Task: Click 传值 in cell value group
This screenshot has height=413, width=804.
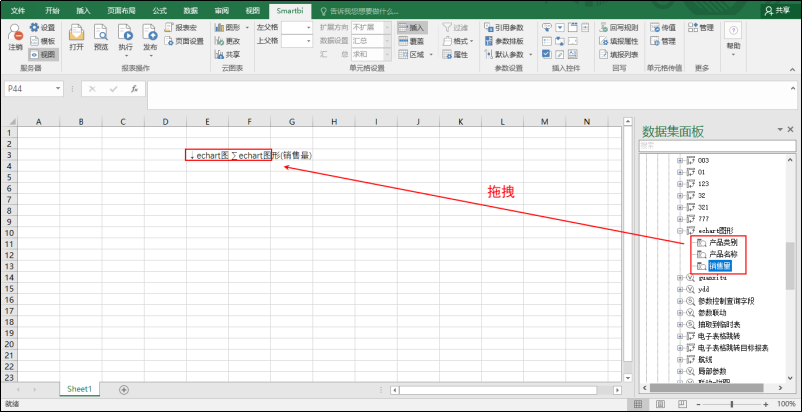Action: [x=663, y=28]
